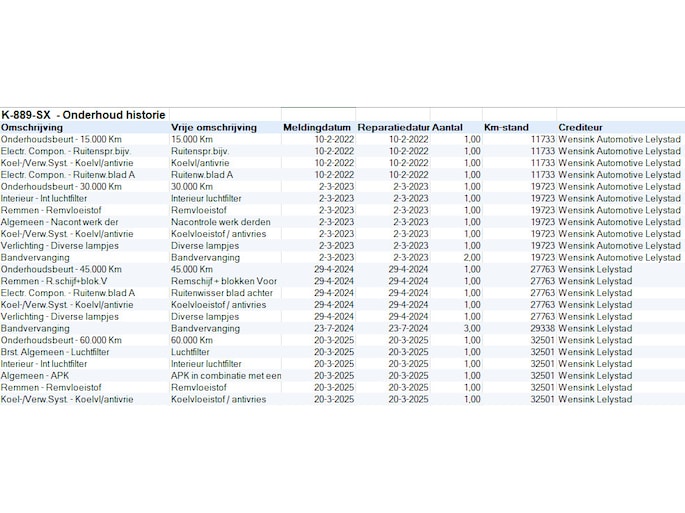Image resolution: width=685 pixels, height=513 pixels.
Task: Select the Reparatiedatum column header
Action: coord(393,128)
